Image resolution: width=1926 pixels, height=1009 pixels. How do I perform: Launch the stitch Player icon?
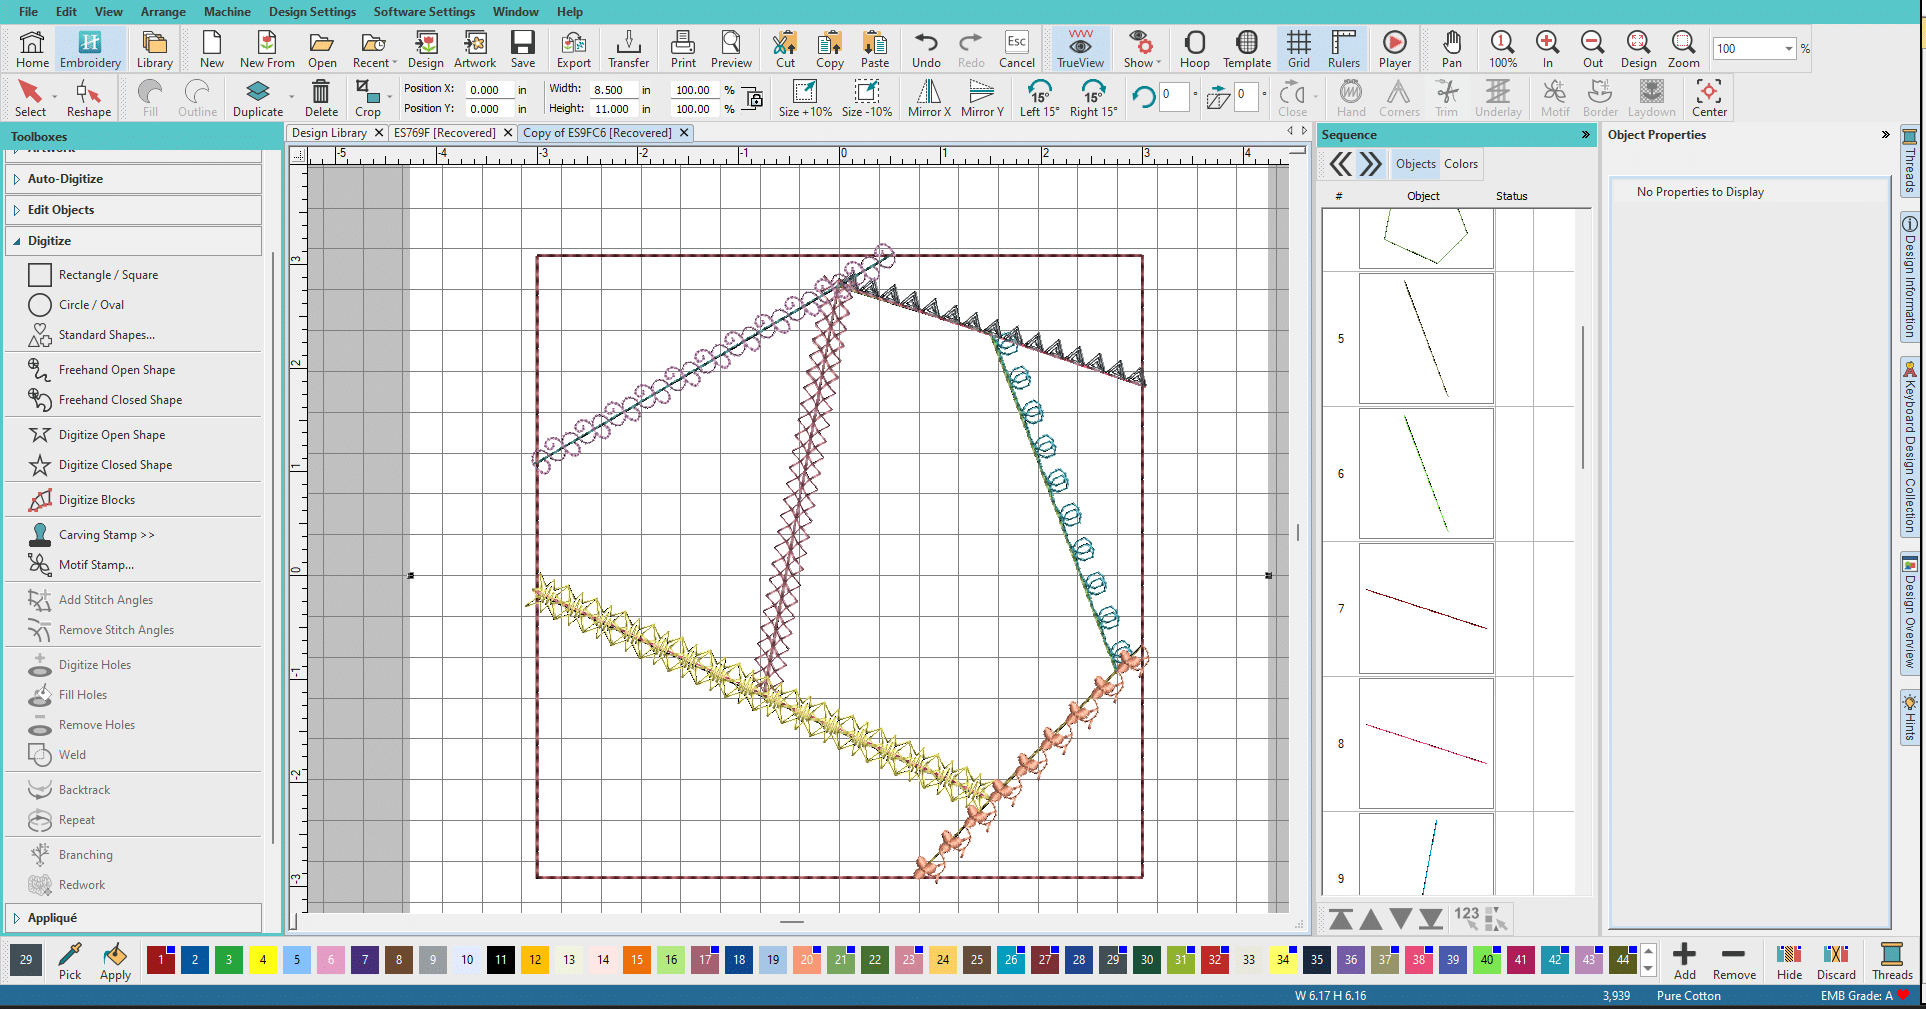pyautogui.click(x=1395, y=48)
